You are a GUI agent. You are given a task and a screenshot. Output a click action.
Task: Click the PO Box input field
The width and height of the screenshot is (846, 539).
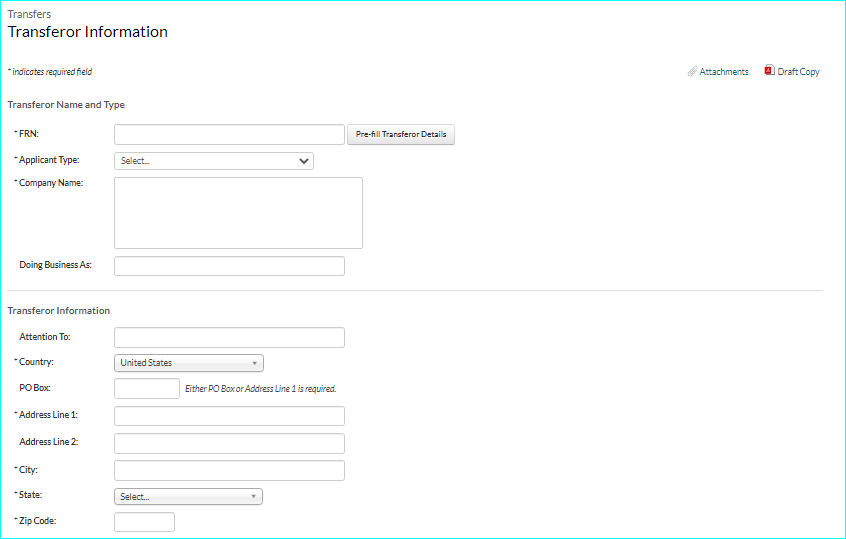147,388
